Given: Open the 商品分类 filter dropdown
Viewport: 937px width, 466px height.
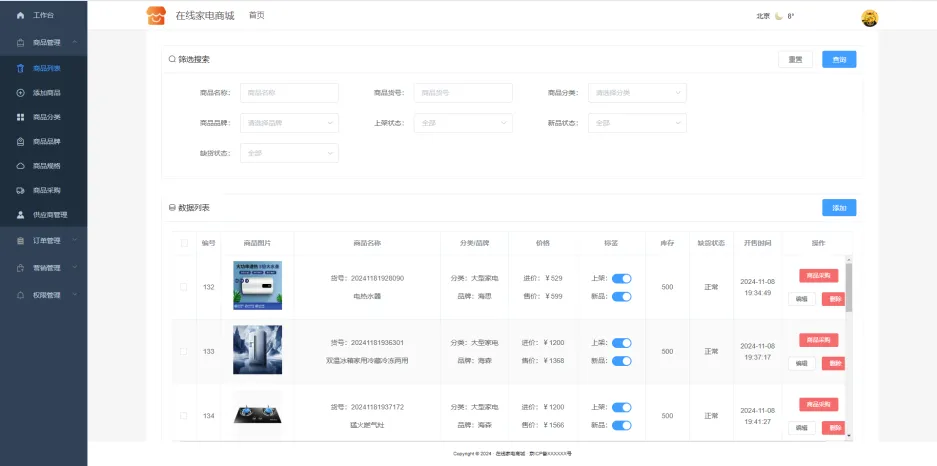Looking at the screenshot, I should click(637, 93).
